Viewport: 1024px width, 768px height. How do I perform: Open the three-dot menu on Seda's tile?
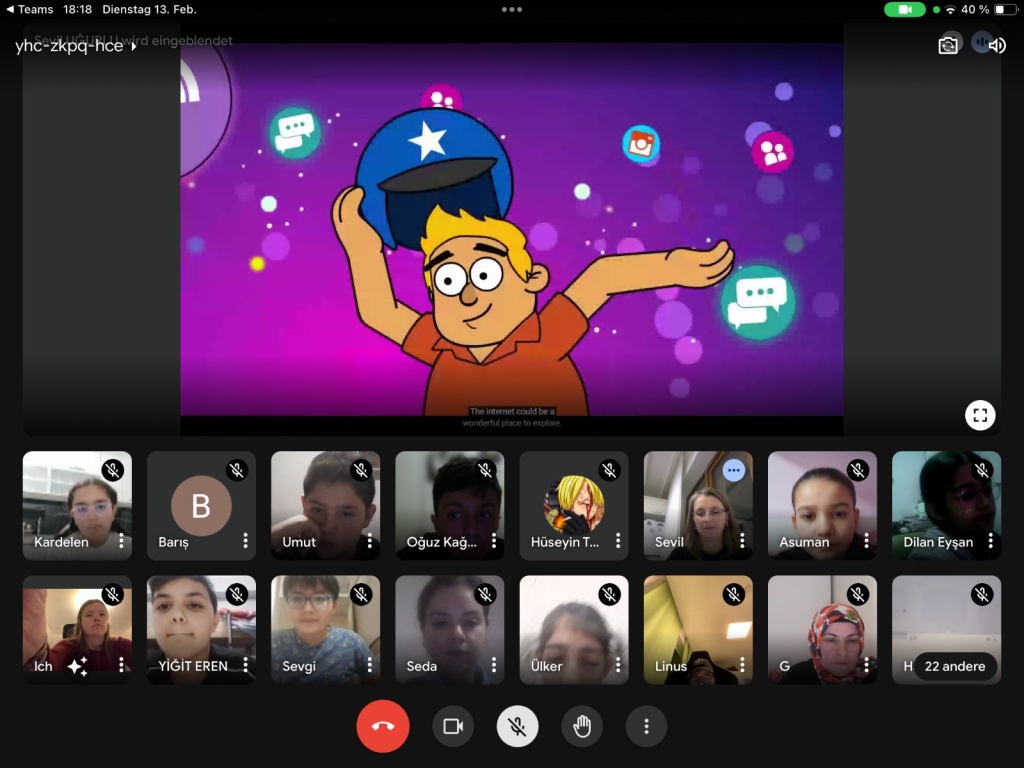493,665
